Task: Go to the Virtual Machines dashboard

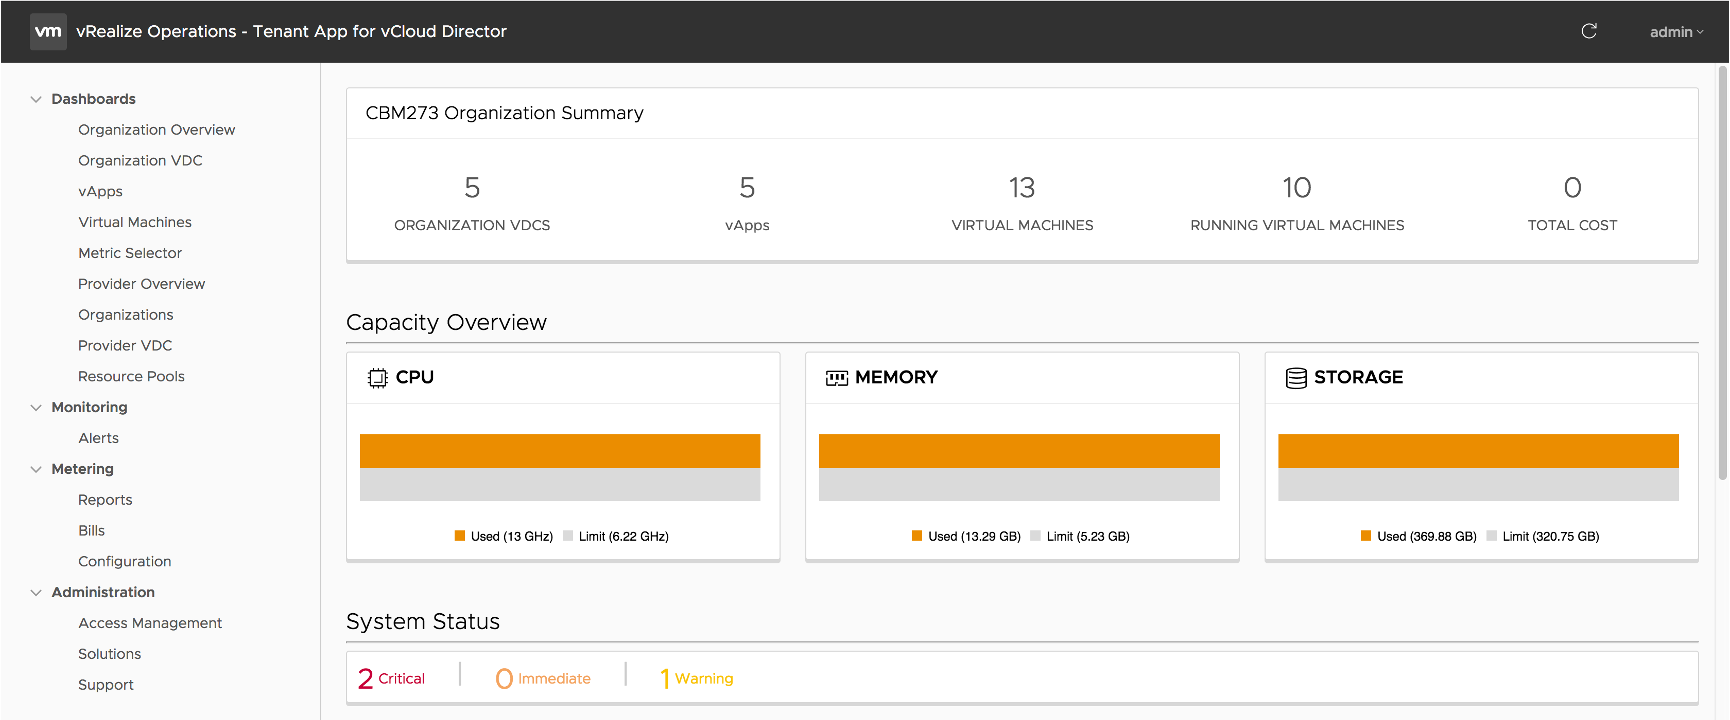Action: coord(135,222)
